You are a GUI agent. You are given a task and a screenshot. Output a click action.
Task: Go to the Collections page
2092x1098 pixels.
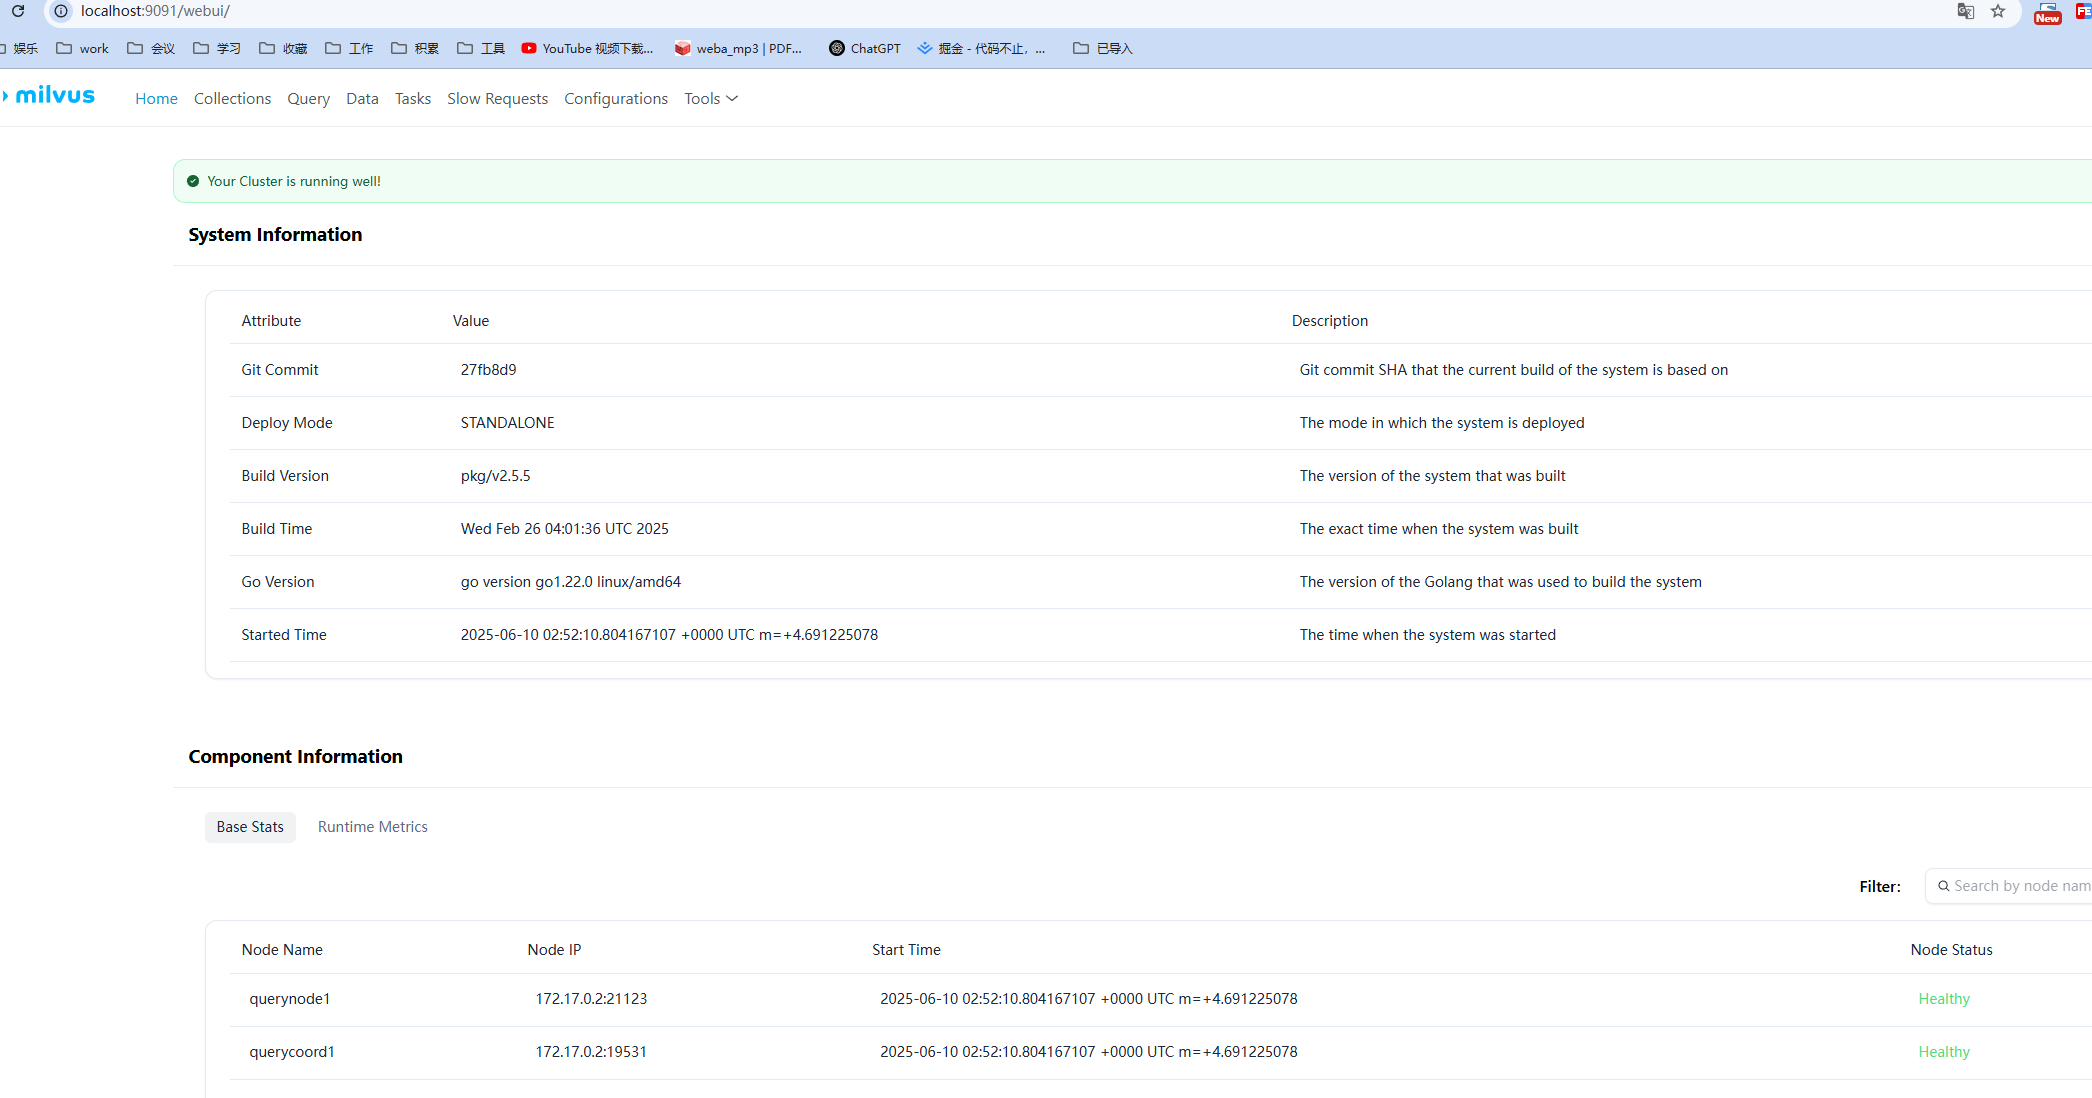tap(232, 98)
